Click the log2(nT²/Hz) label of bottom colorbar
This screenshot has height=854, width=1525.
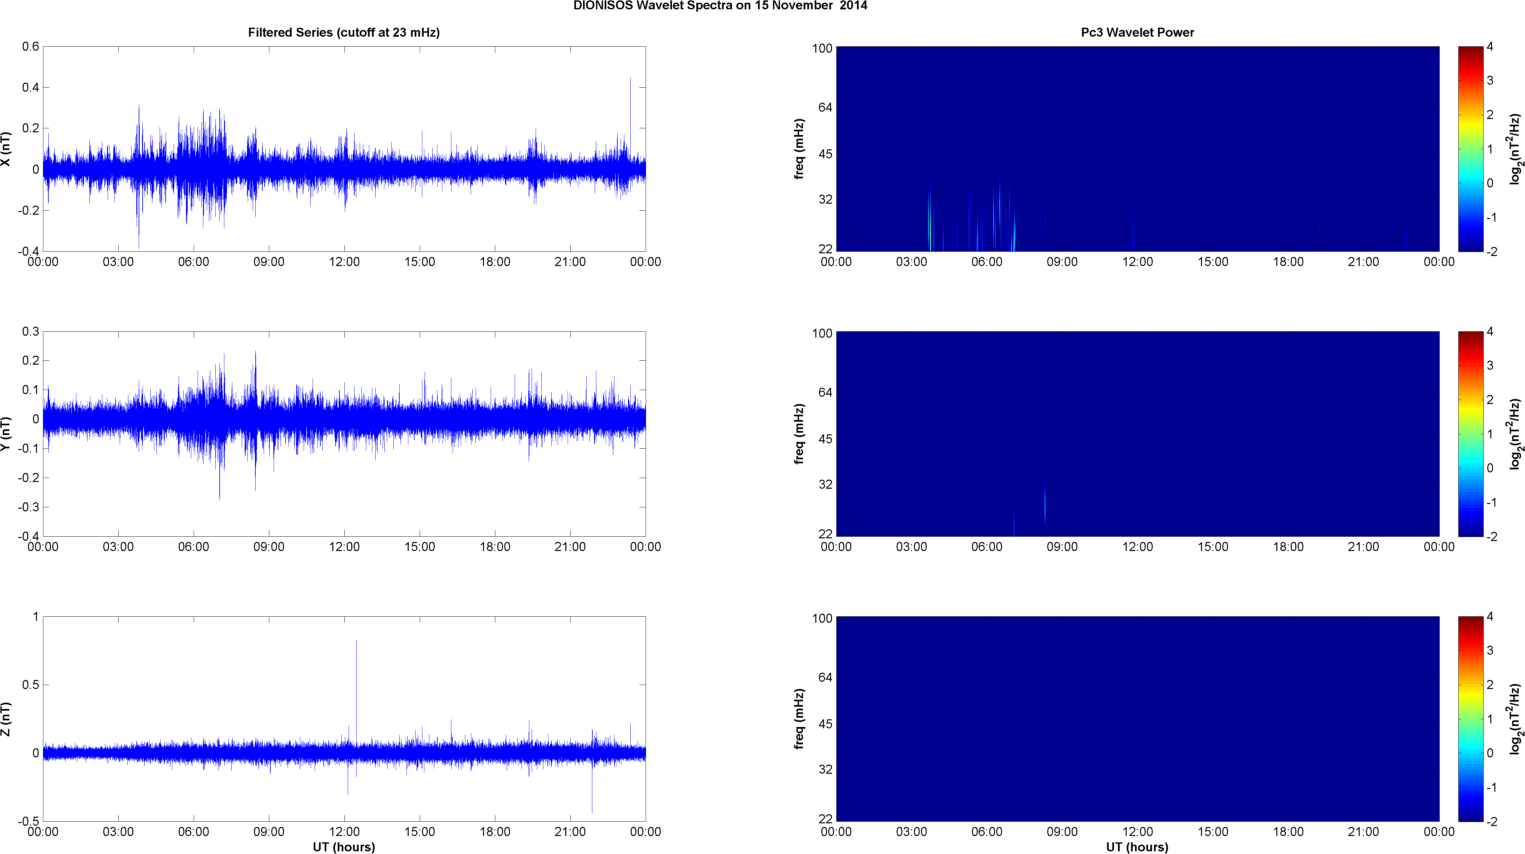[1516, 719]
